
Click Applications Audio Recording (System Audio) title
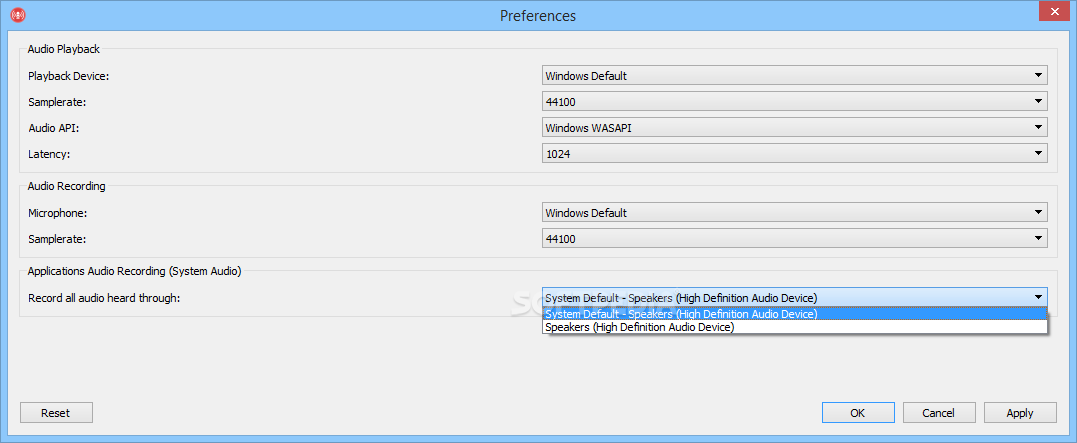pos(135,271)
